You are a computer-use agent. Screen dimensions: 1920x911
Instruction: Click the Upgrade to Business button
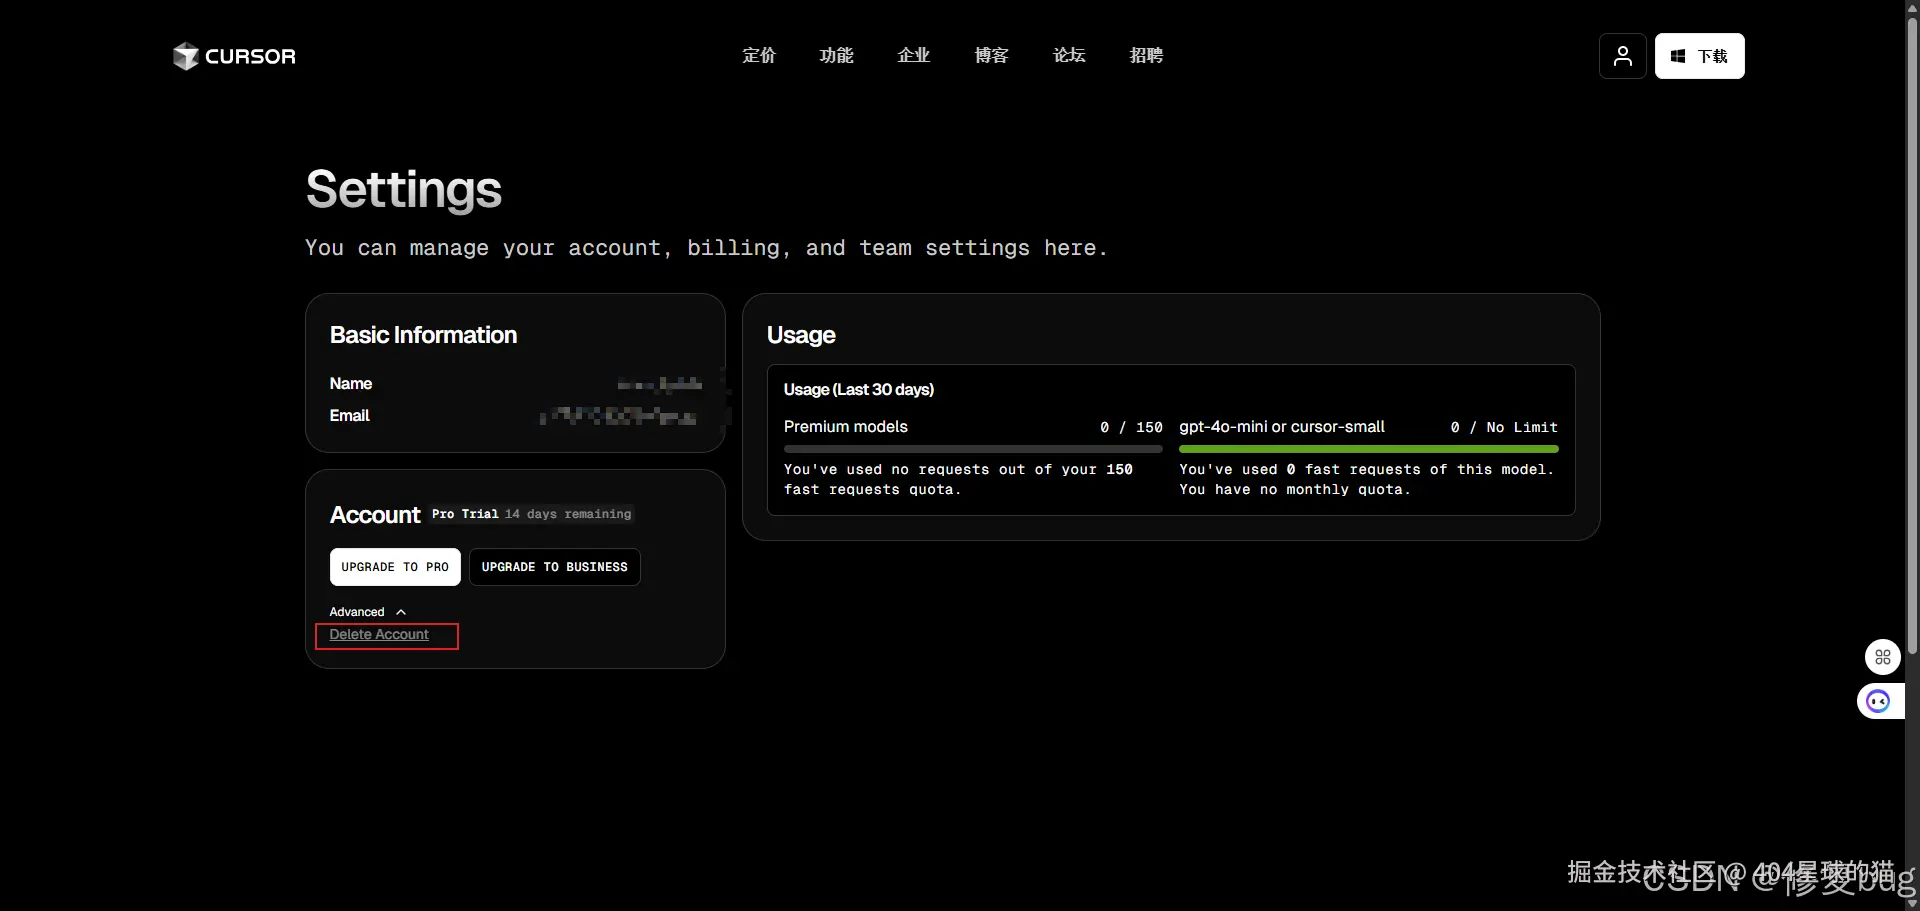(x=555, y=567)
